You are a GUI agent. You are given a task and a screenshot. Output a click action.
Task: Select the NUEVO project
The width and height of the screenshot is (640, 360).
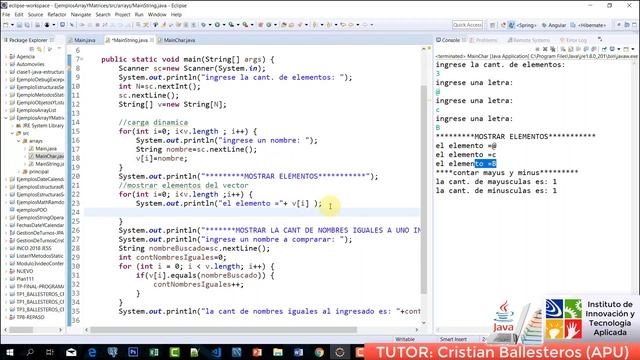tap(24, 271)
